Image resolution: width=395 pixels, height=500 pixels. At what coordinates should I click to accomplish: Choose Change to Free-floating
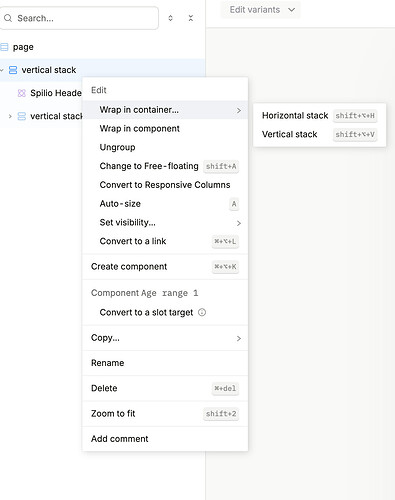[165, 166]
